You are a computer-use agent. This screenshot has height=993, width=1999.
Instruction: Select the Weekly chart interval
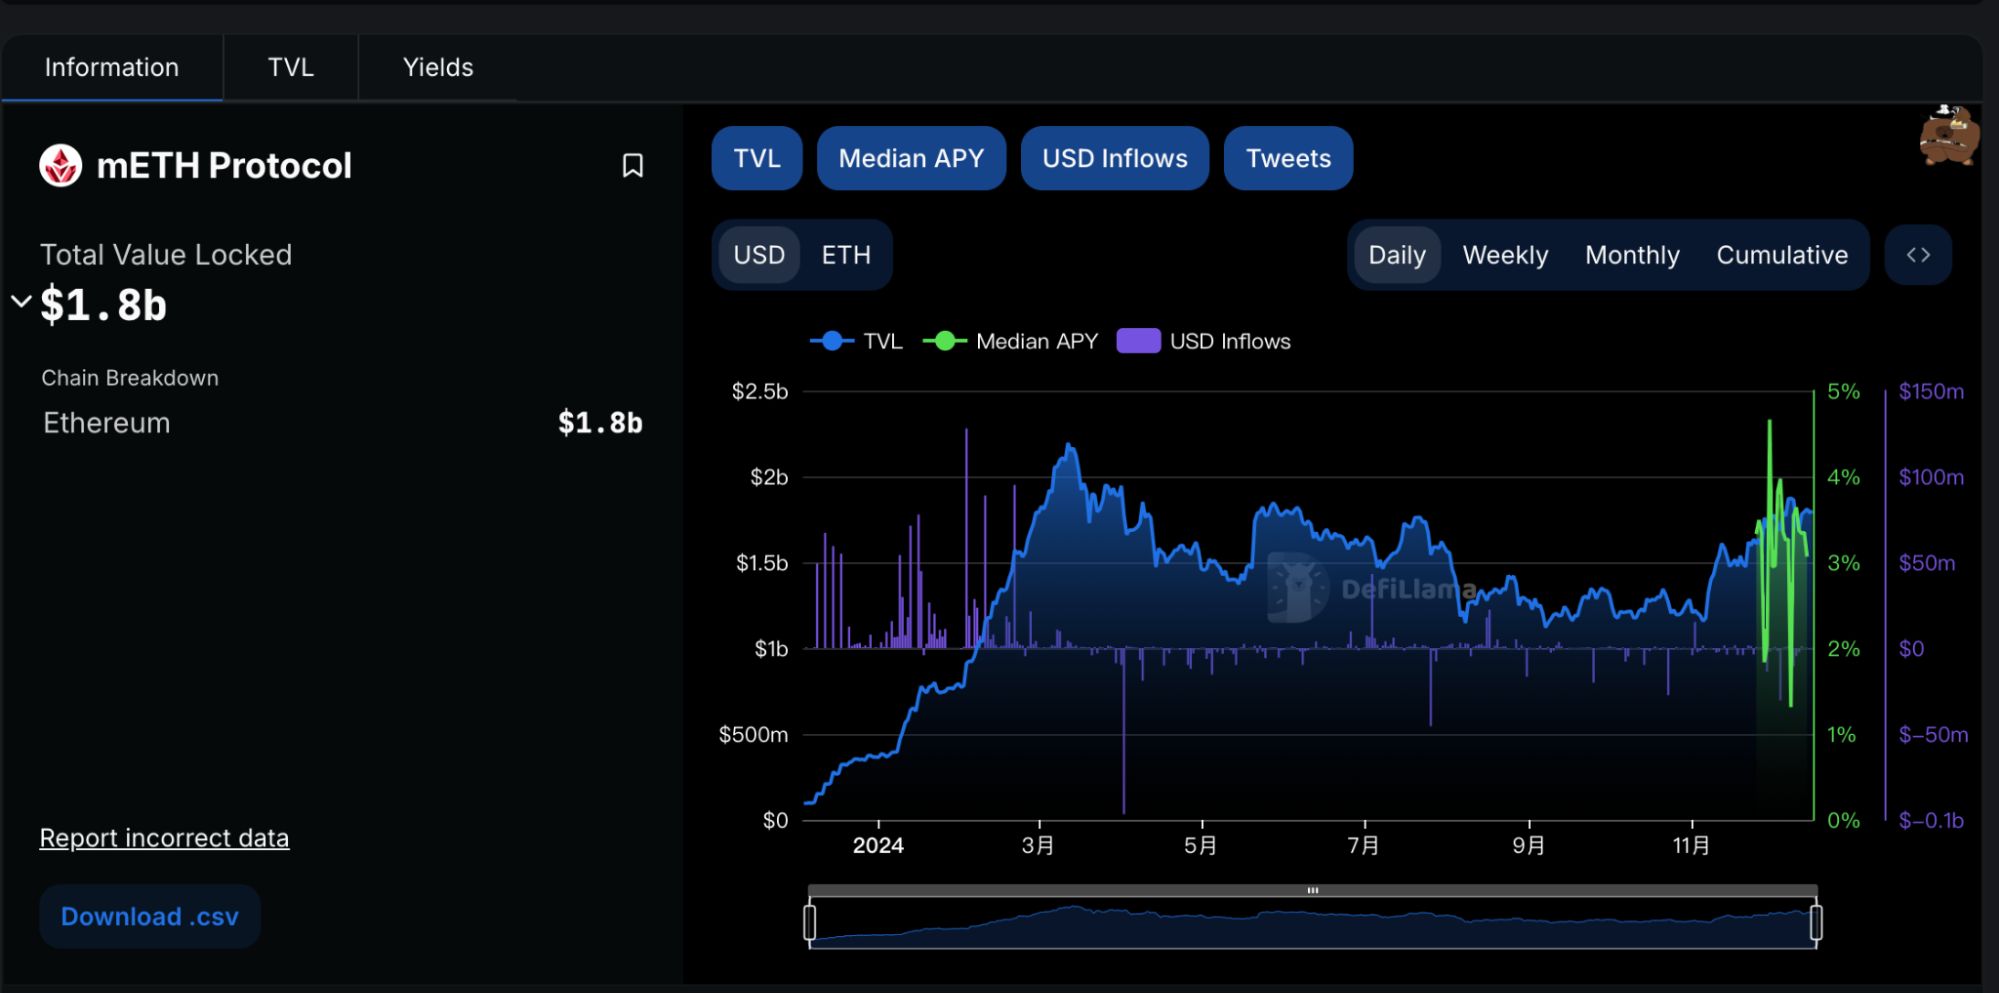(1504, 256)
